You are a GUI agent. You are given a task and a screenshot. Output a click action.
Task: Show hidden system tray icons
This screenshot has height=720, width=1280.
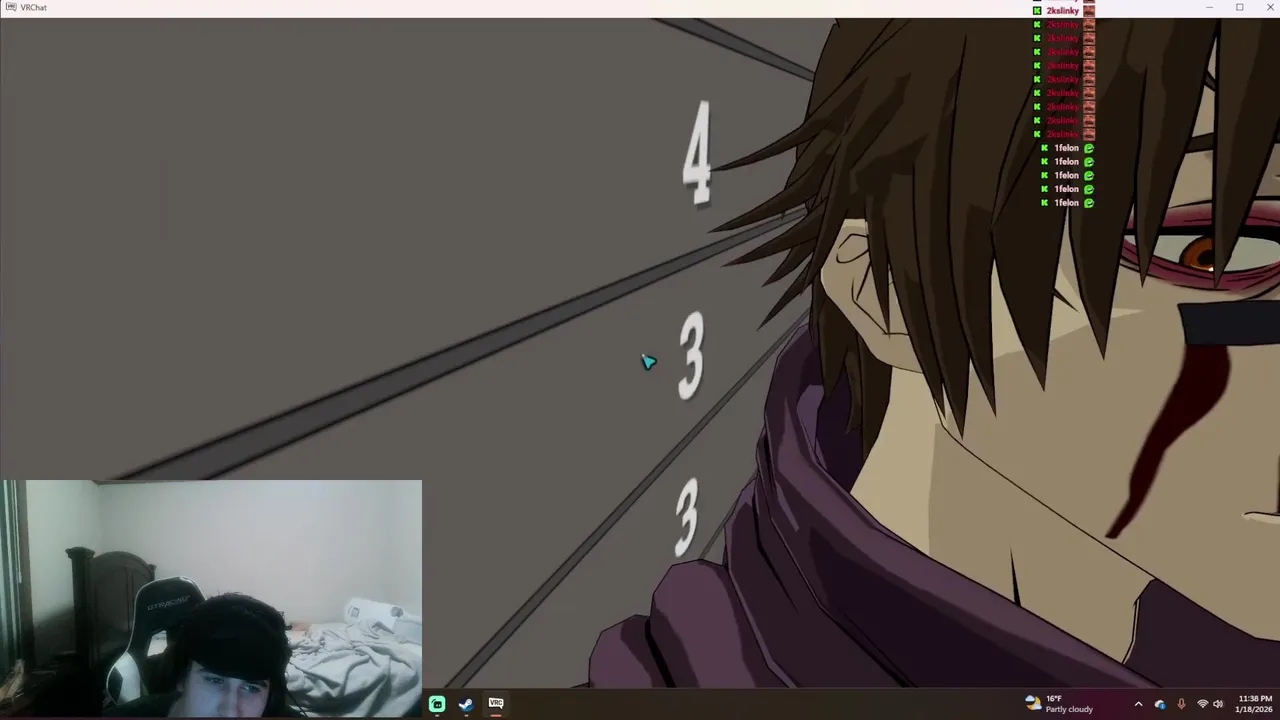point(1138,704)
